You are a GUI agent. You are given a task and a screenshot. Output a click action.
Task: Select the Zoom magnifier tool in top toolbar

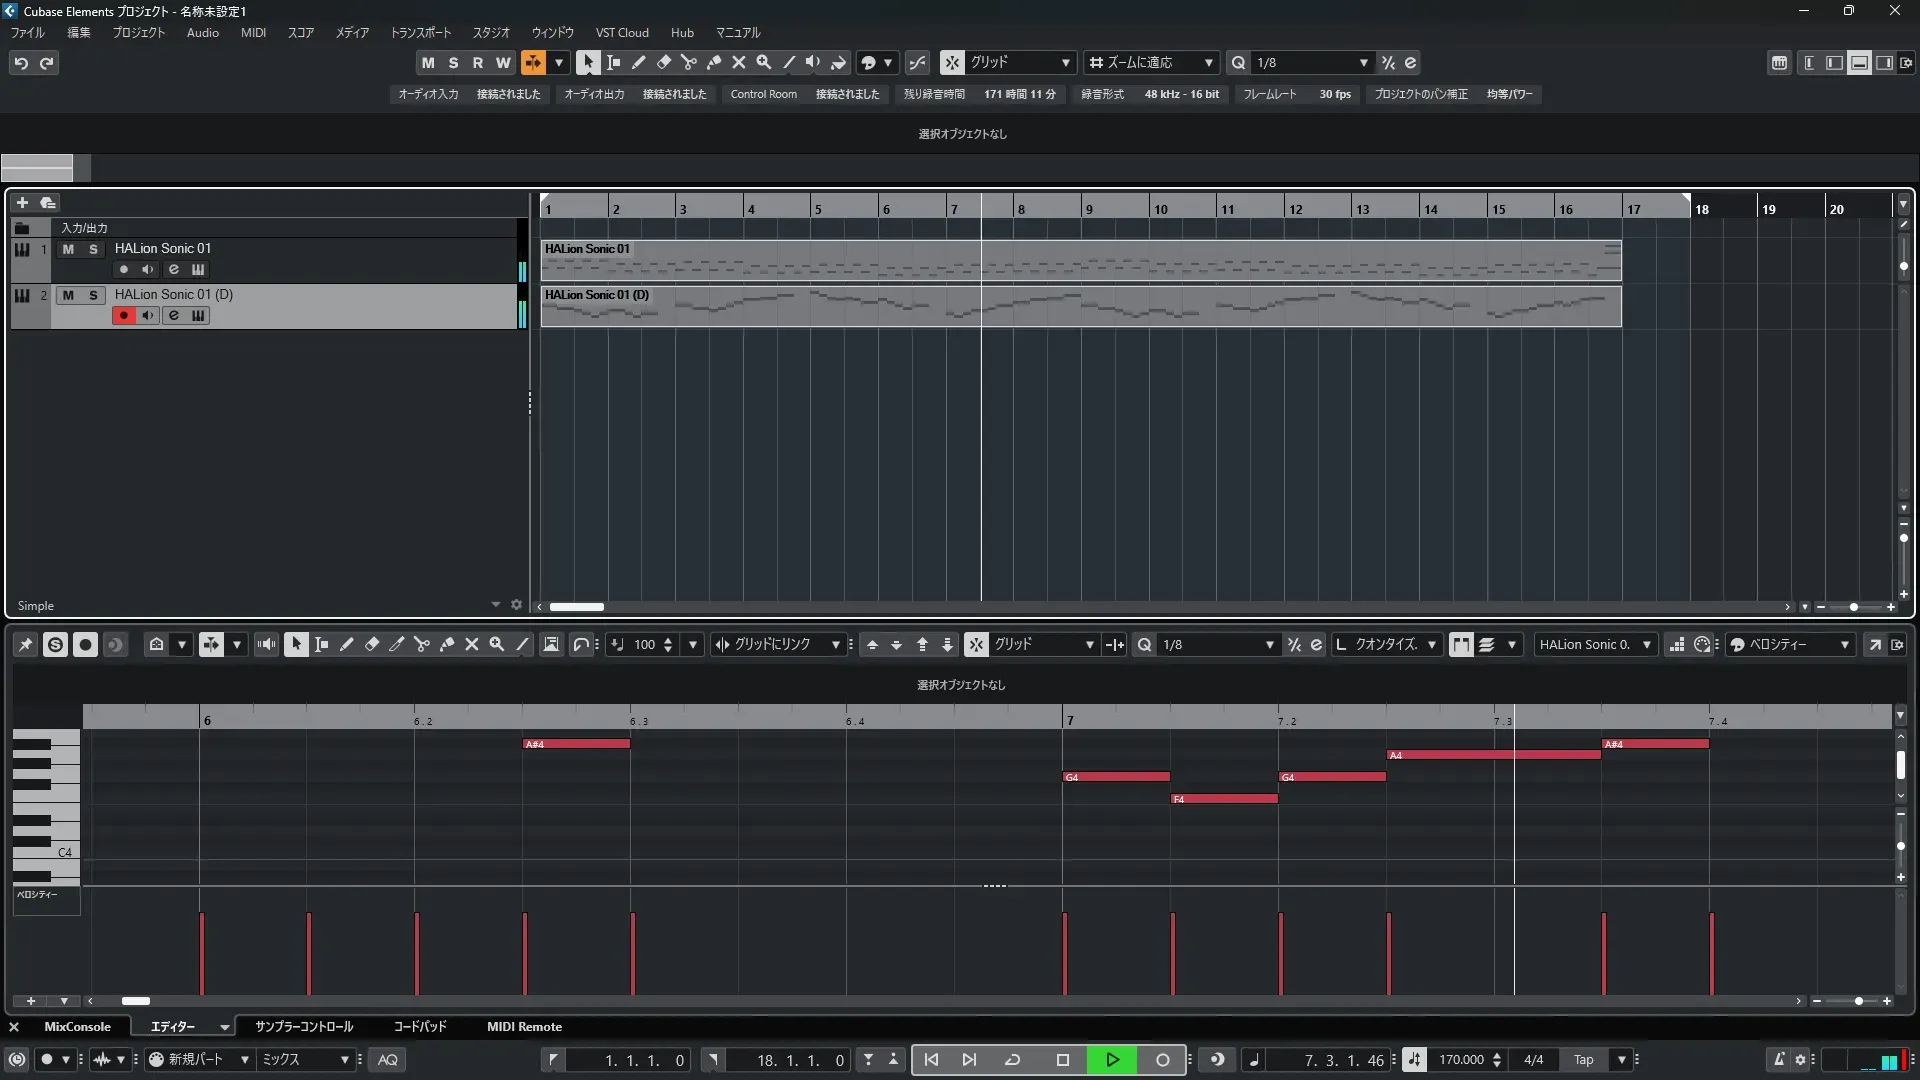click(763, 62)
